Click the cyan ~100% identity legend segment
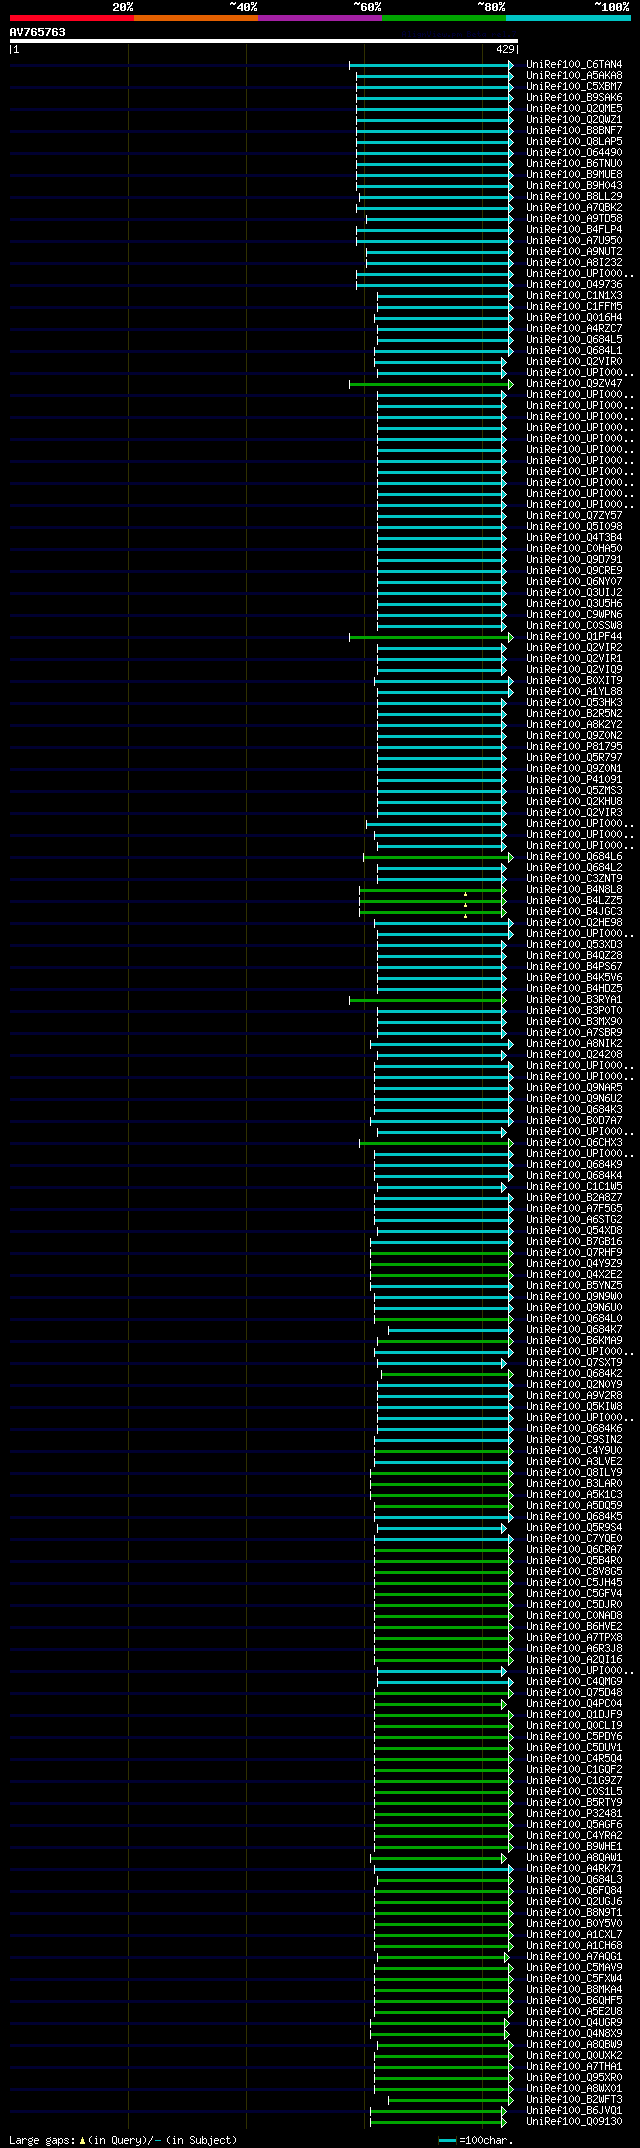The image size is (640, 2148). pyautogui.click(x=568, y=18)
